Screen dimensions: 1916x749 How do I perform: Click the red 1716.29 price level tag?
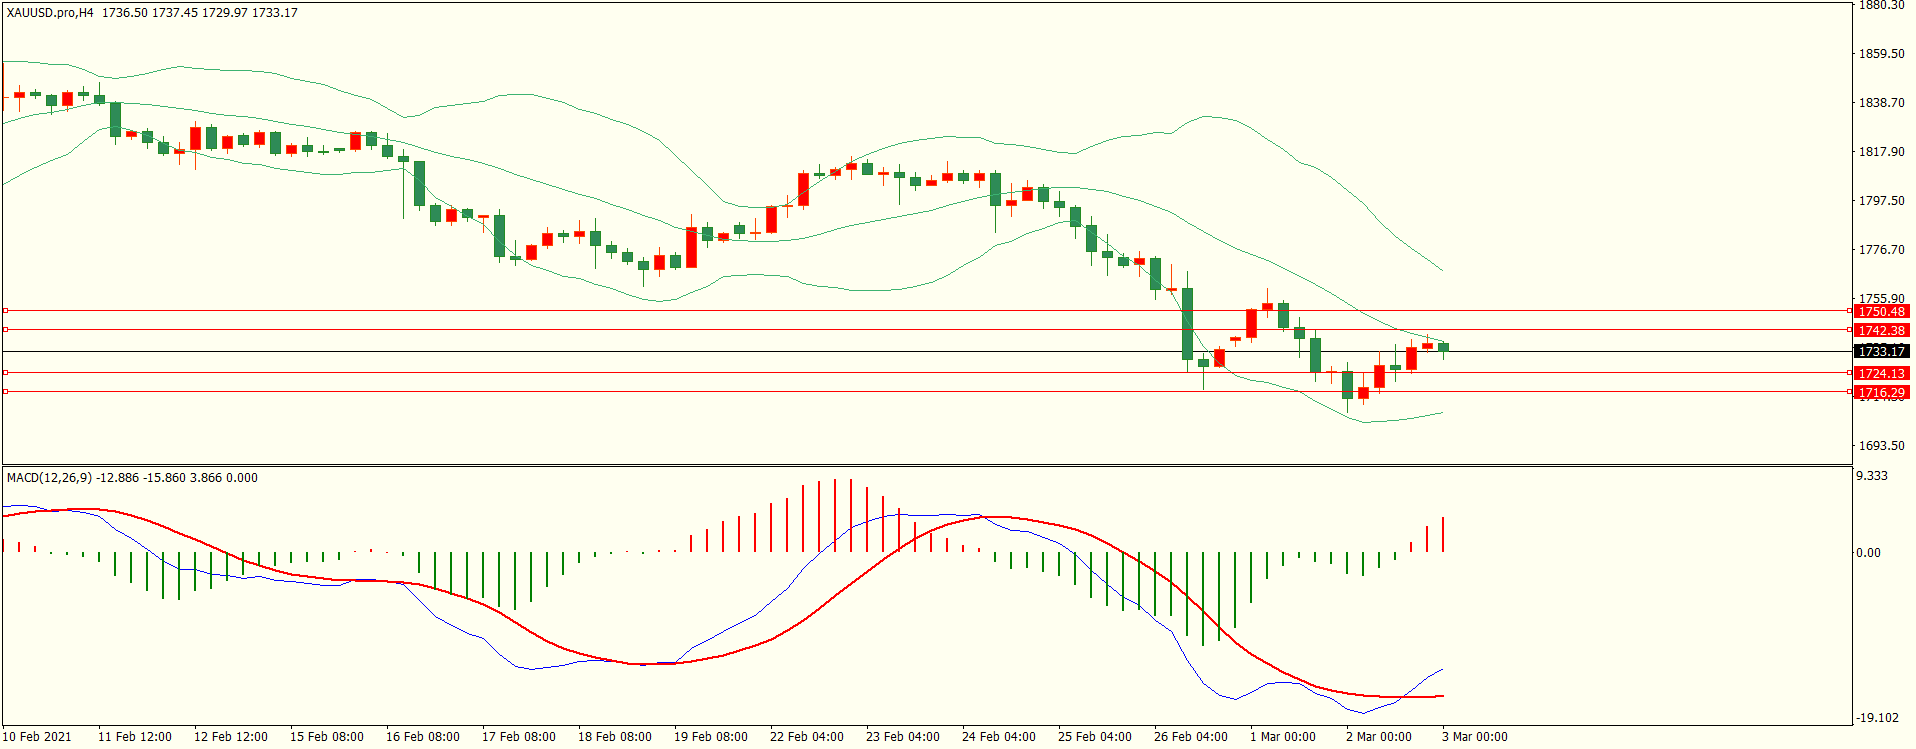click(x=1881, y=392)
